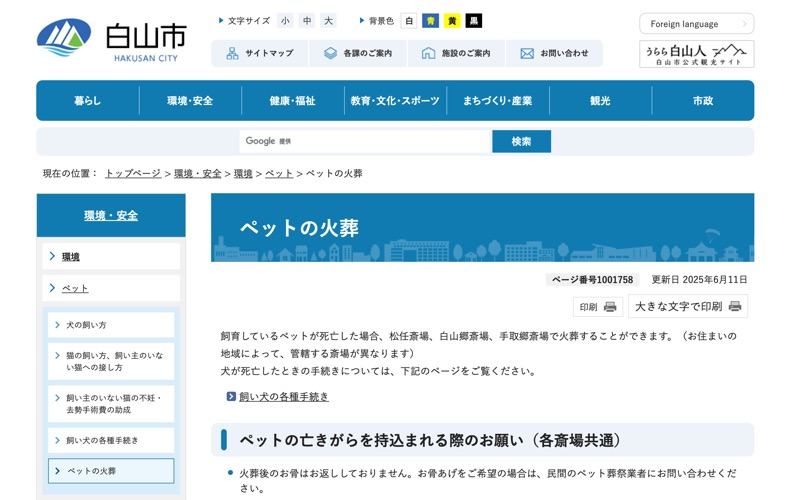
Task: Click the 各課のご案内 button
Action: click(358, 54)
